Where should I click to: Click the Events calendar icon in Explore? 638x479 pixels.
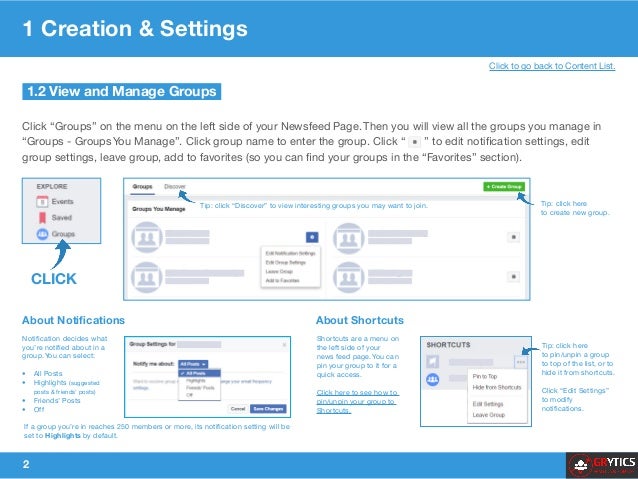click(42, 201)
